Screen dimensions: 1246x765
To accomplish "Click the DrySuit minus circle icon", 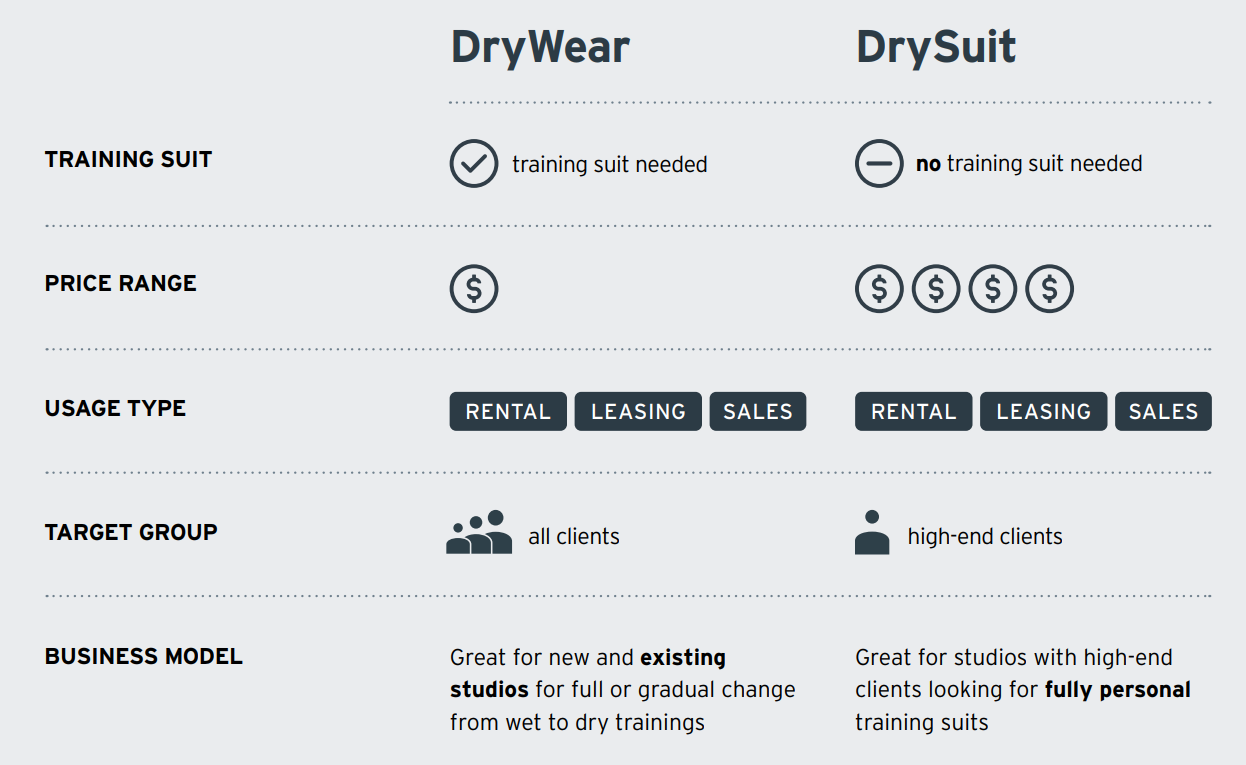I will coord(879,164).
